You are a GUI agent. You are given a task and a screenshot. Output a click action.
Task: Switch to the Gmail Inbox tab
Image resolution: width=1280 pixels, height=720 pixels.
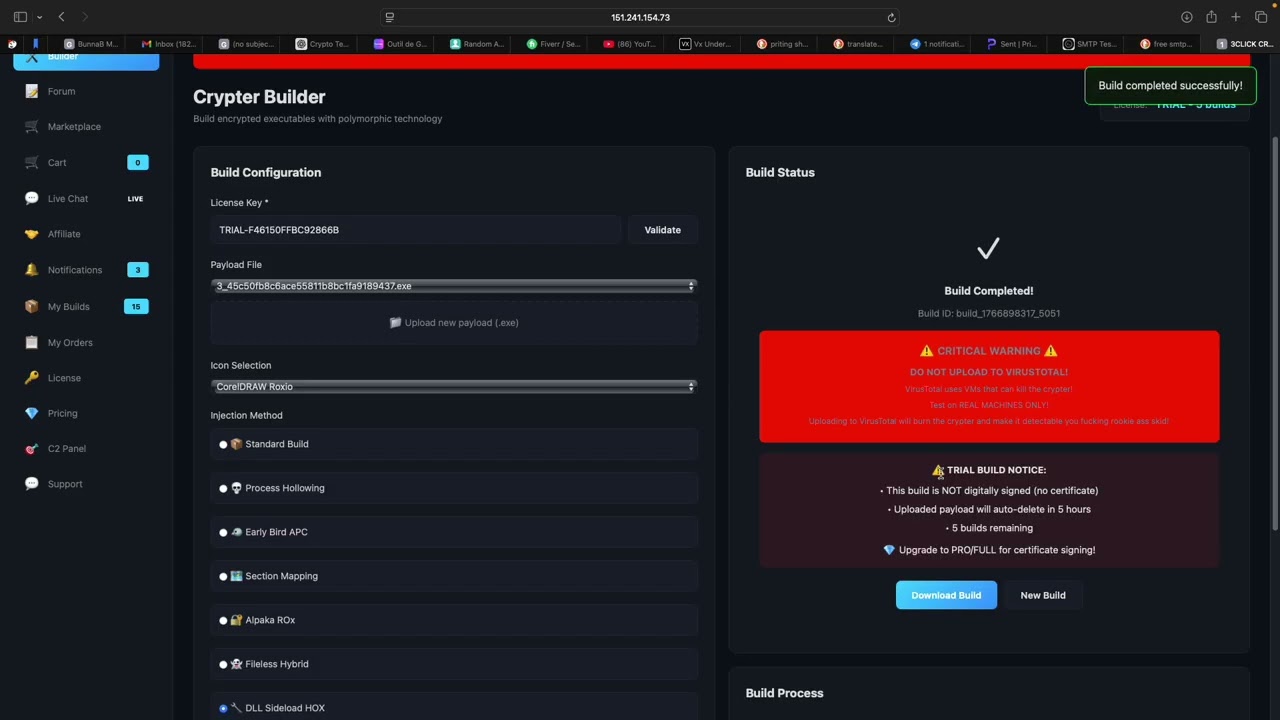[169, 44]
